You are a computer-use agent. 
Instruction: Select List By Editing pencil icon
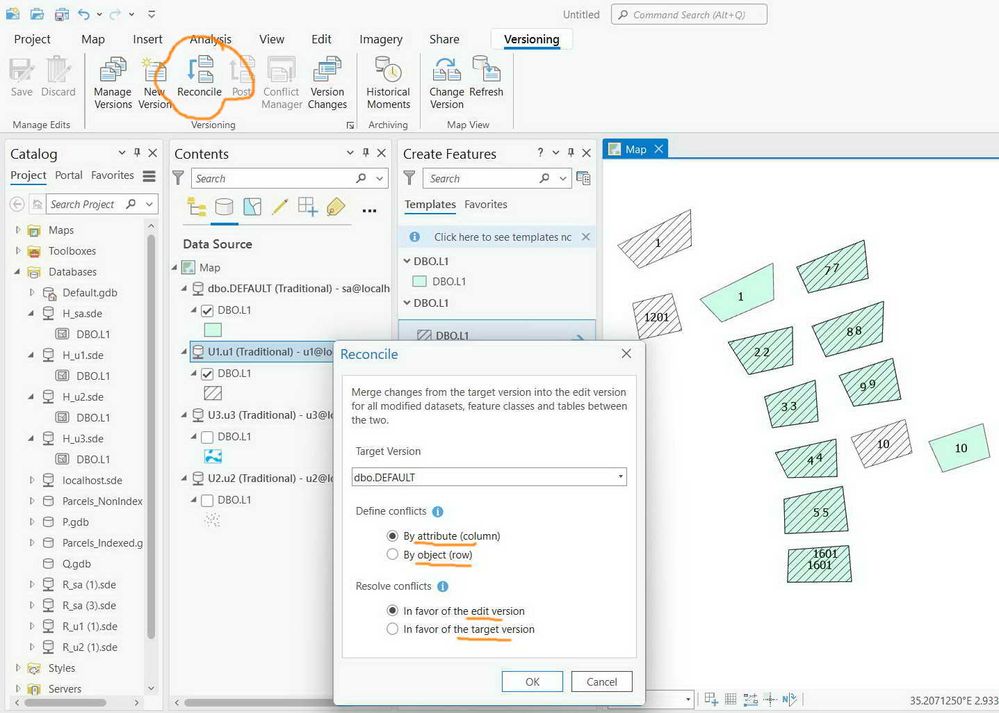tap(280, 206)
